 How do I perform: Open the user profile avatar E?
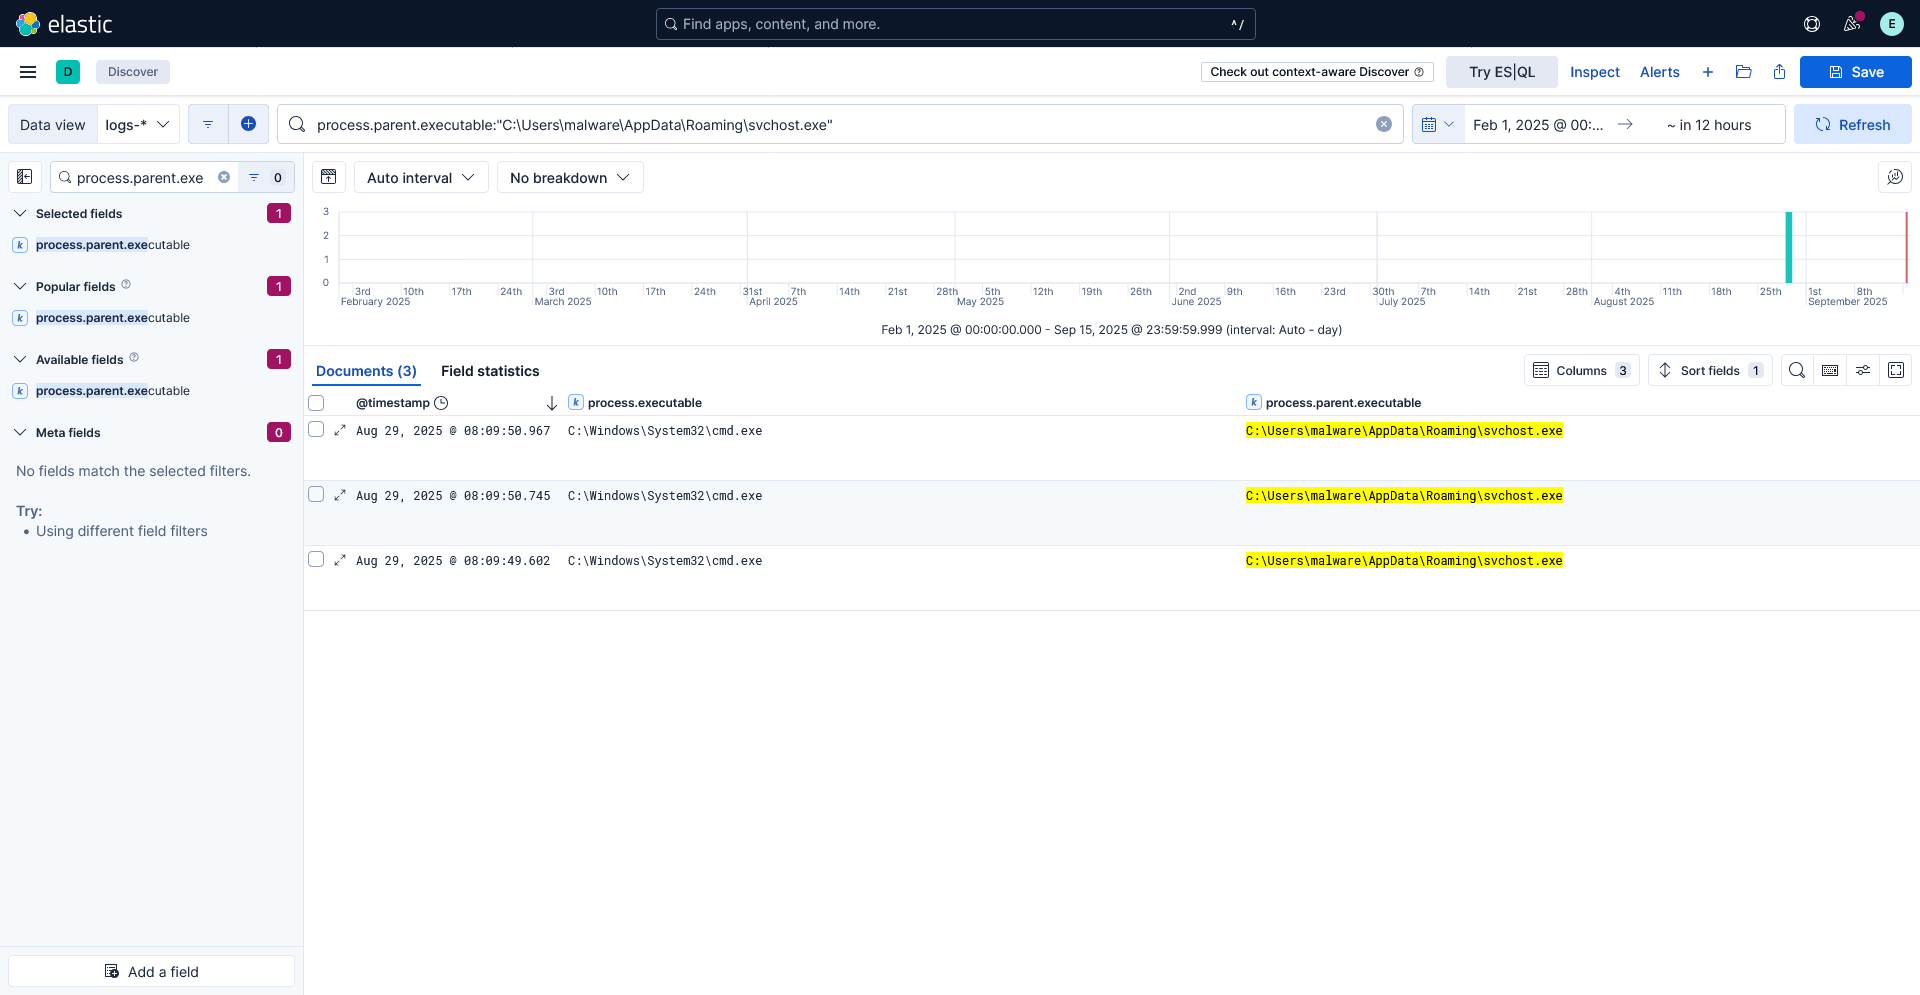[x=1892, y=24]
